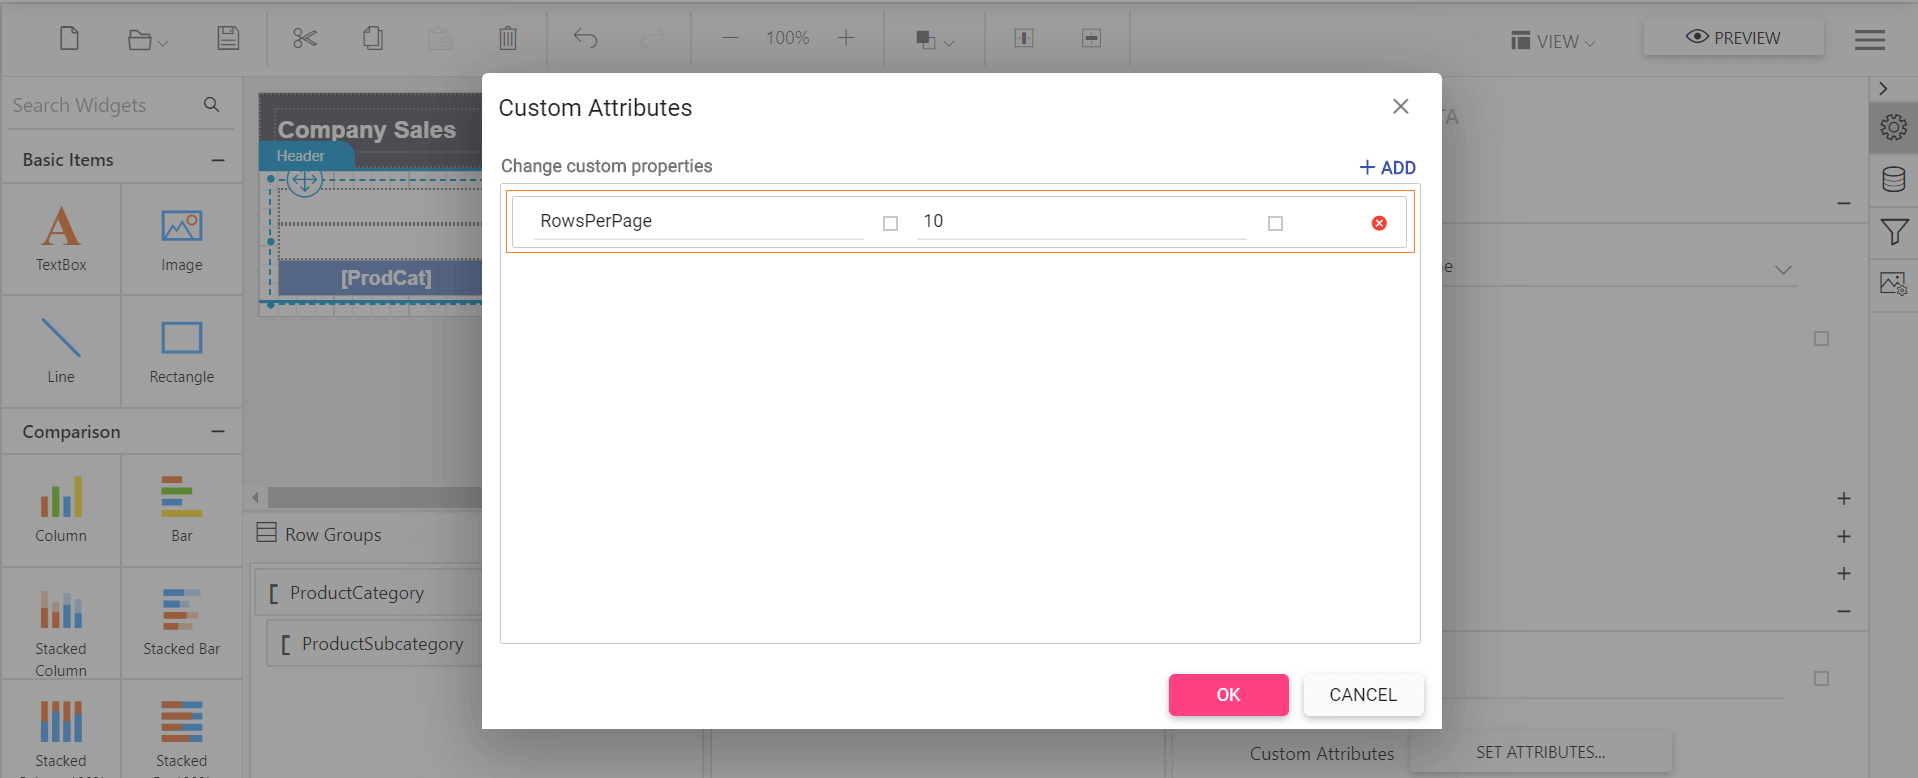Click the Row Groups label

tap(333, 535)
